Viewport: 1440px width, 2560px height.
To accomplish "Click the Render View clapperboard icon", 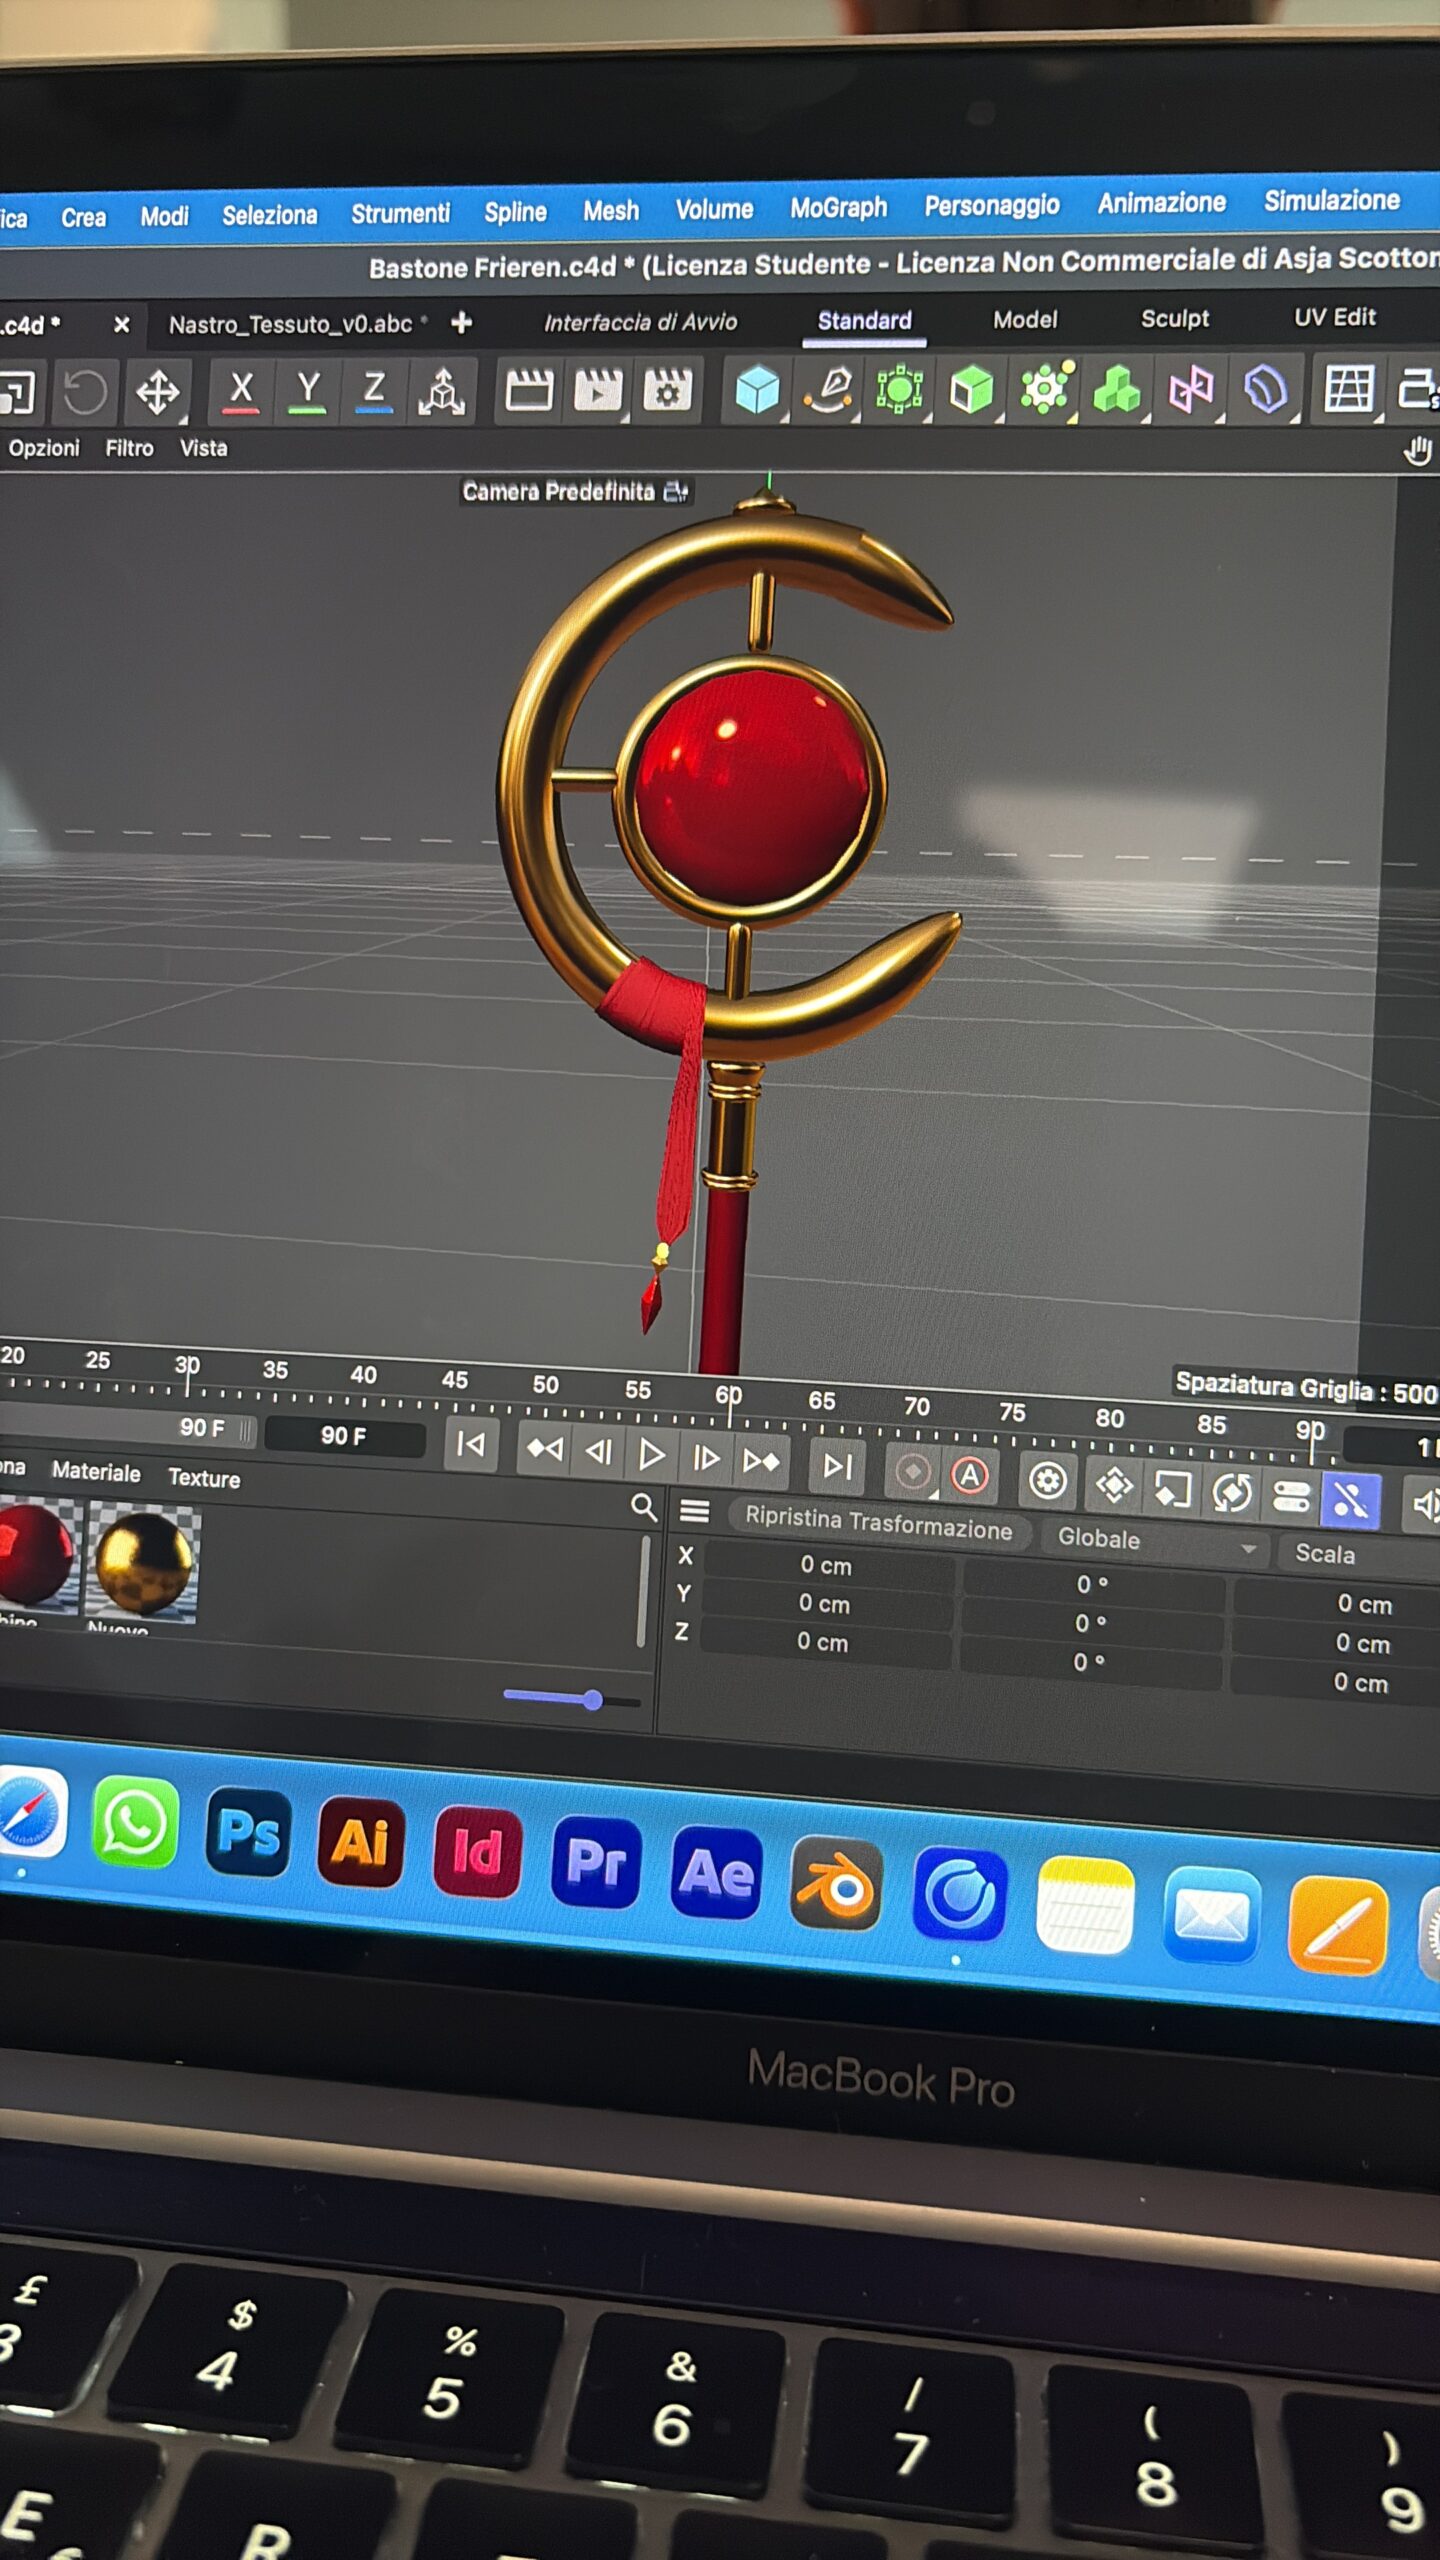I will 529,390.
